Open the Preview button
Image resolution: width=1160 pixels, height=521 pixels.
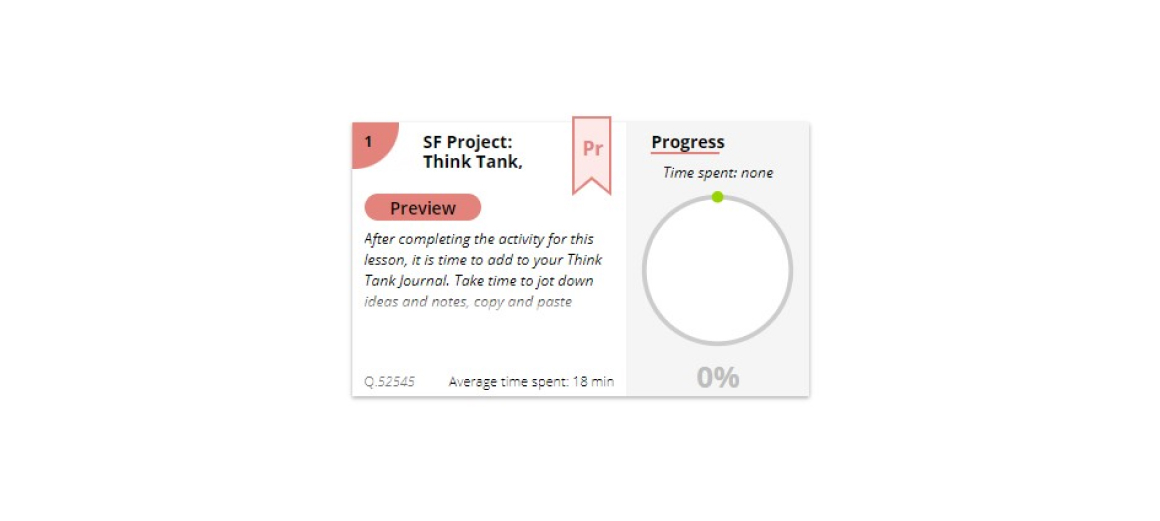click(422, 208)
